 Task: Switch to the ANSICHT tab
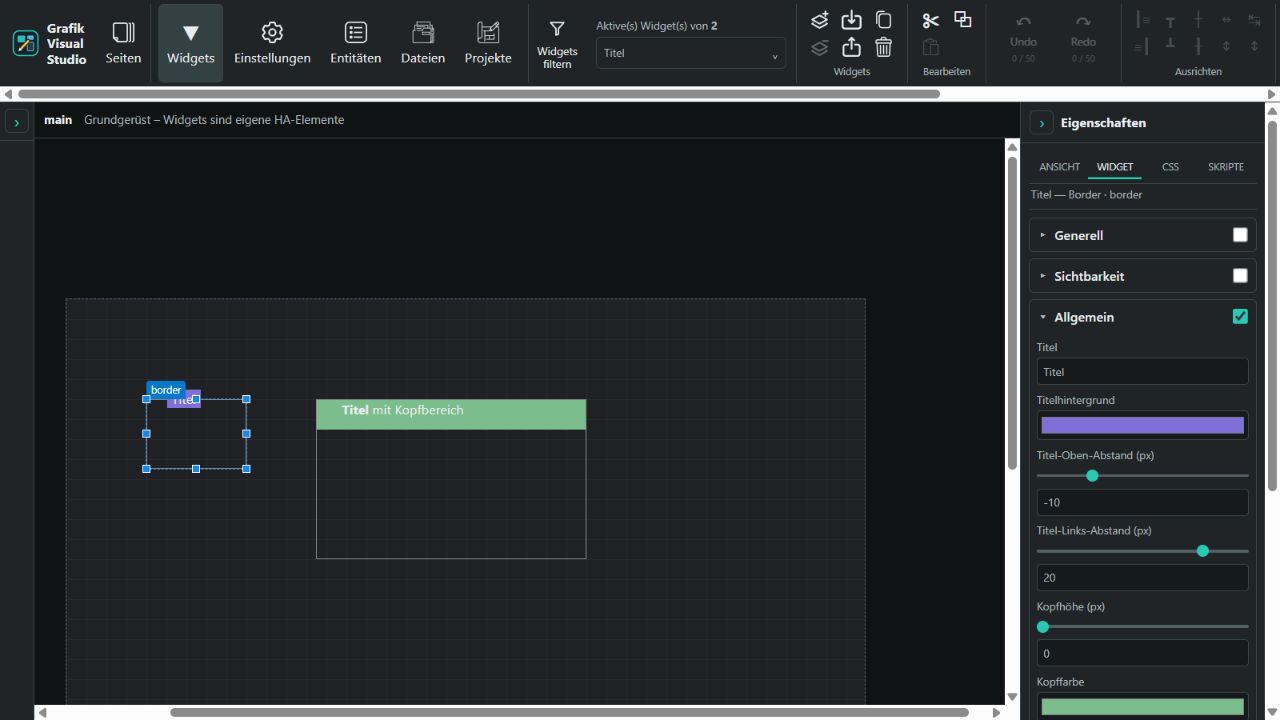(x=1059, y=167)
